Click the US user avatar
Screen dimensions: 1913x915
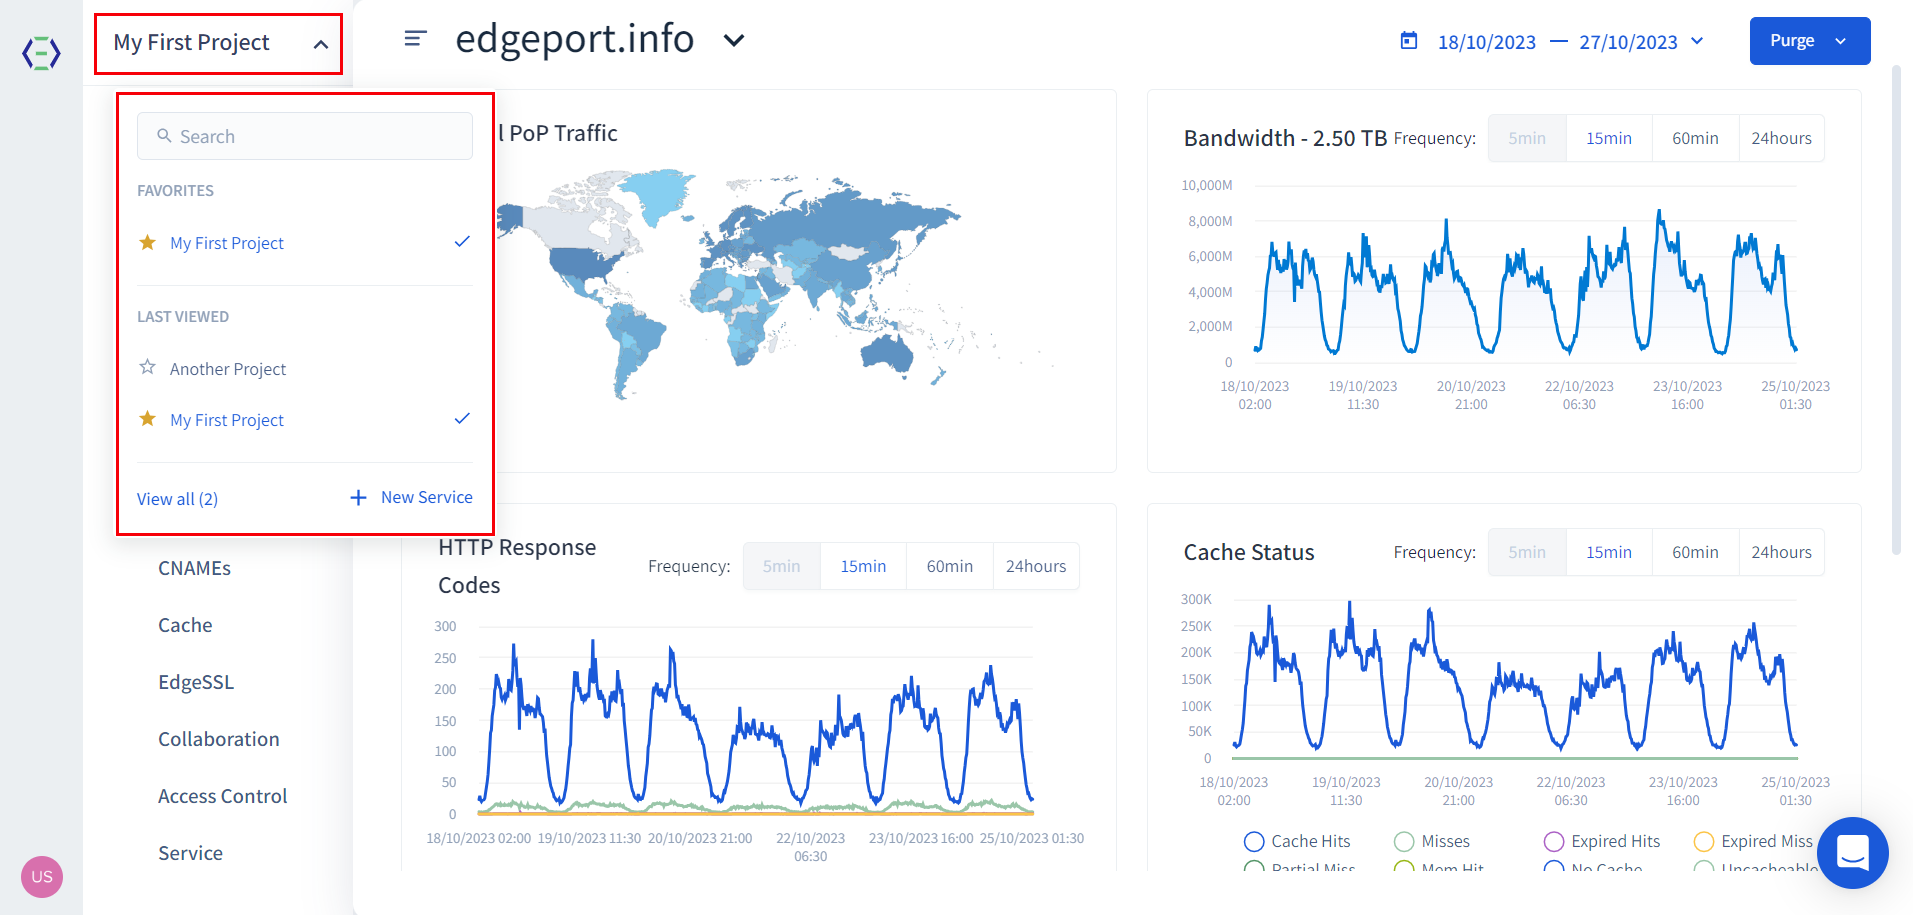click(x=42, y=877)
